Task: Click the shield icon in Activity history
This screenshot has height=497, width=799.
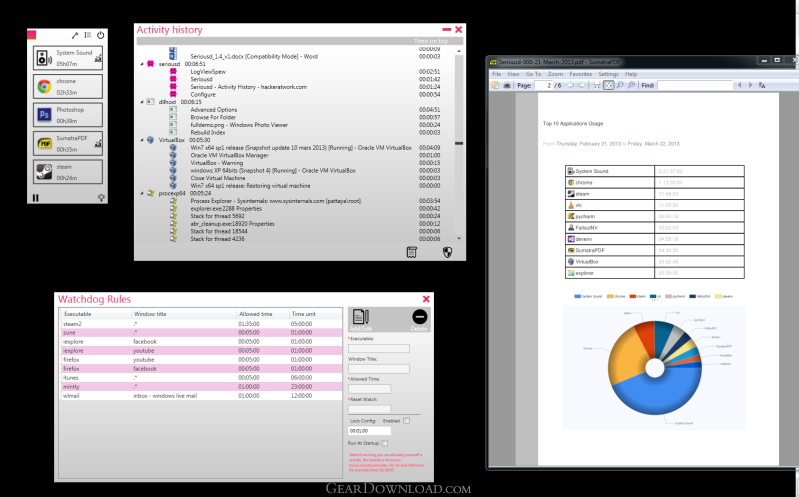Action: (x=447, y=252)
